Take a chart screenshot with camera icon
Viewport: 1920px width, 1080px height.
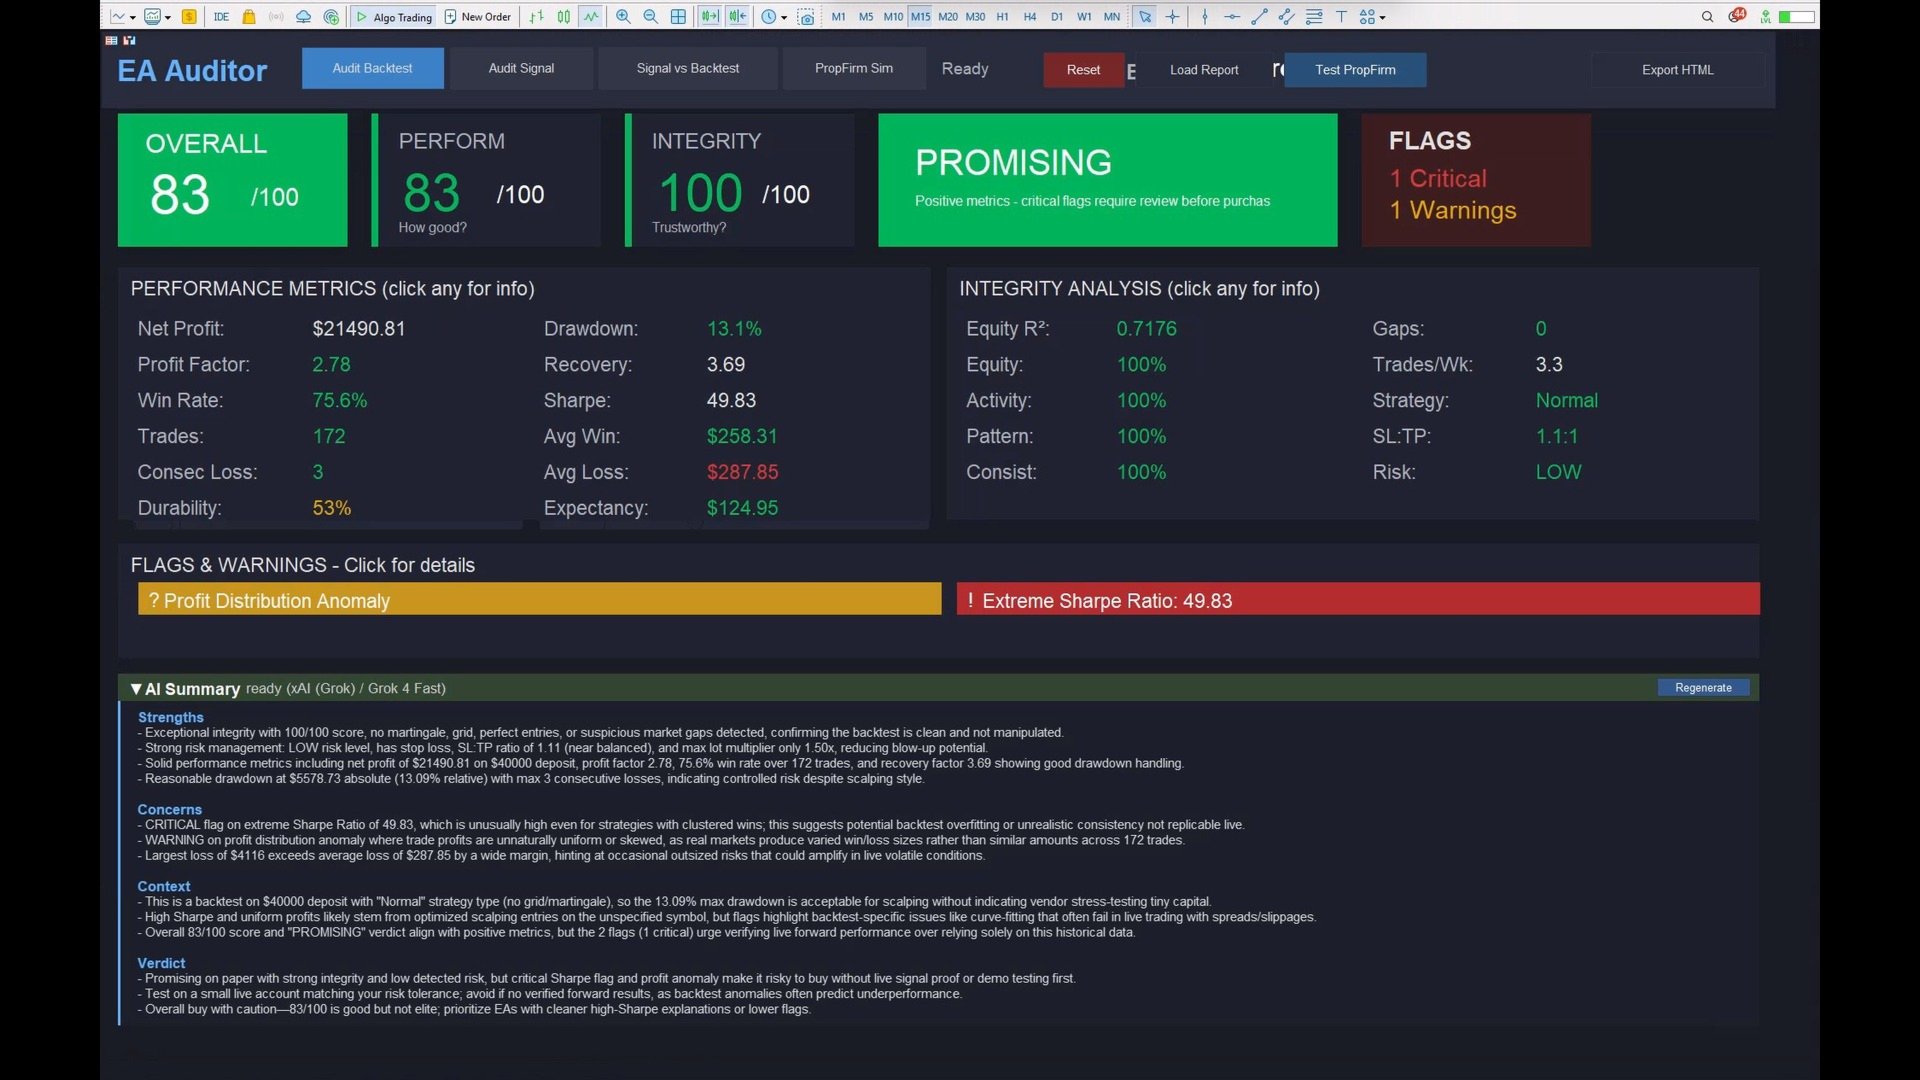(x=807, y=17)
